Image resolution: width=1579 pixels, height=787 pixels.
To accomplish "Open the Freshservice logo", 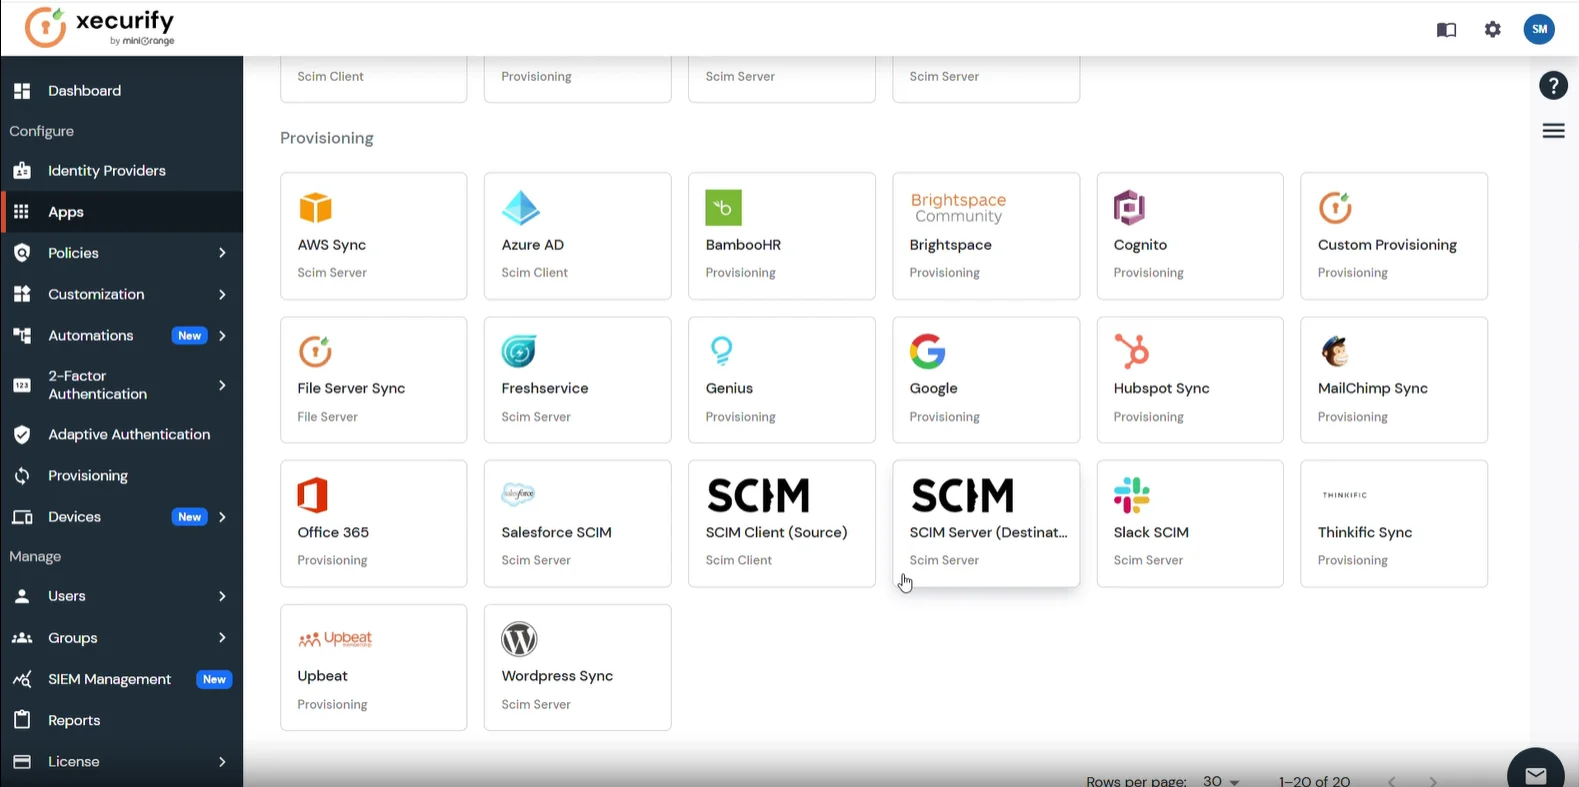I will (x=518, y=351).
